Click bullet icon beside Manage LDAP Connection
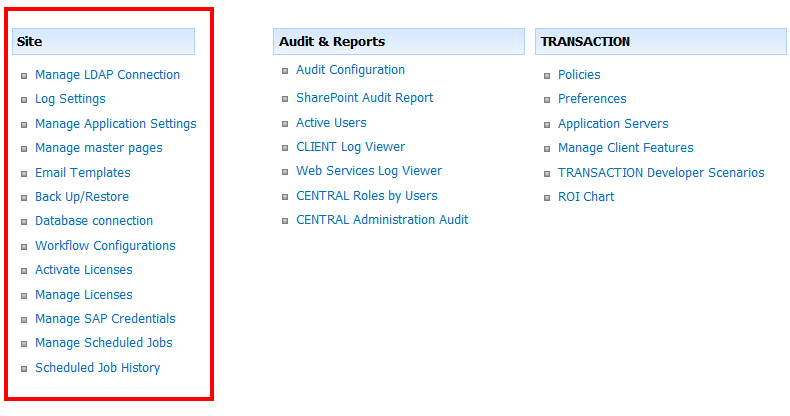This screenshot has height=416, width=790. tap(24, 76)
